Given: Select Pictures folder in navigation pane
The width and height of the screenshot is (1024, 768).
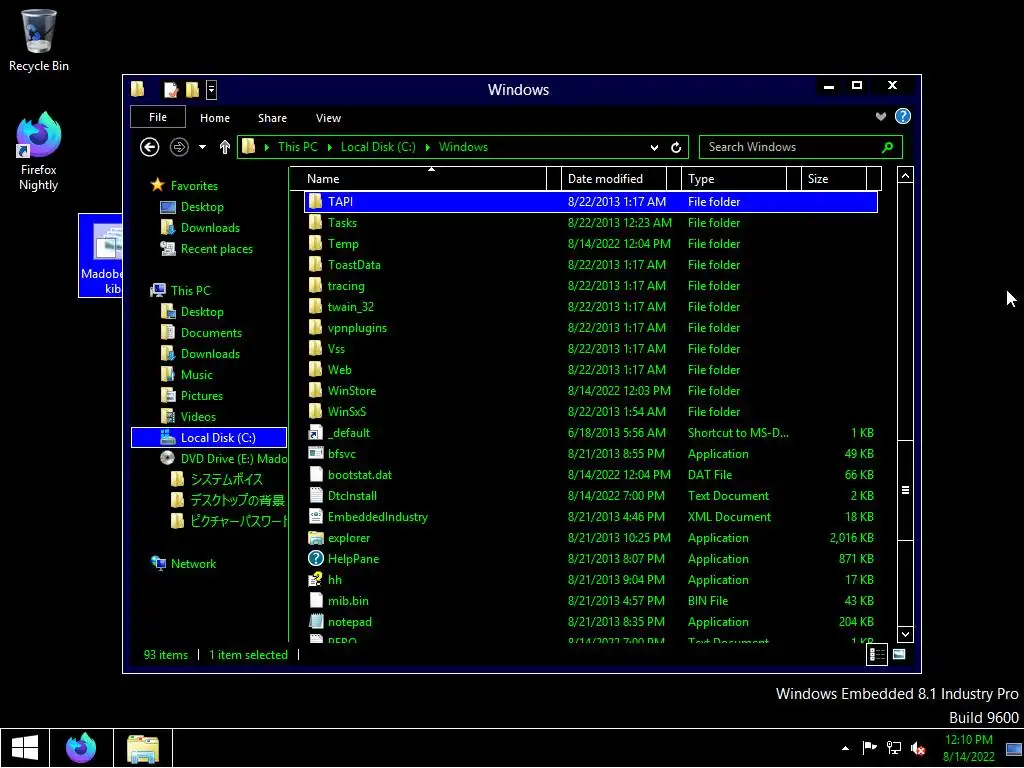Looking at the screenshot, I should pyautogui.click(x=201, y=396).
